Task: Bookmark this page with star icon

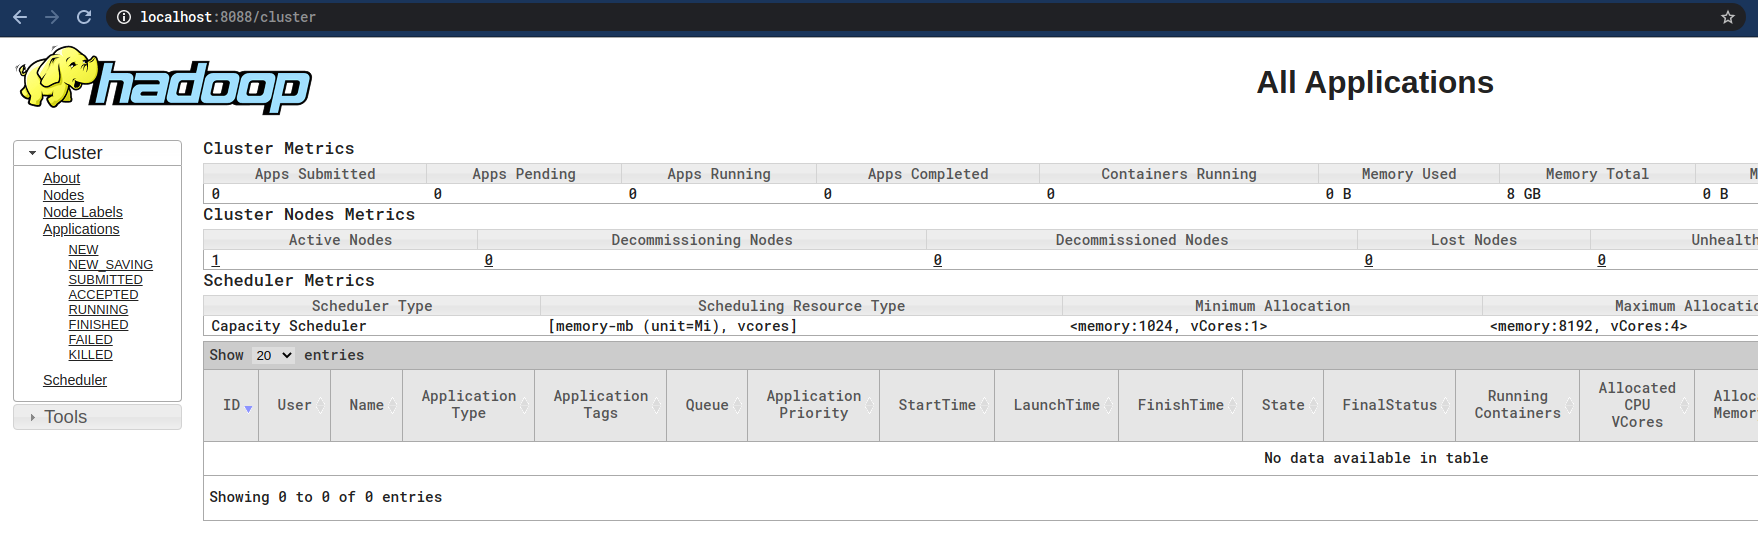Action: [1727, 17]
